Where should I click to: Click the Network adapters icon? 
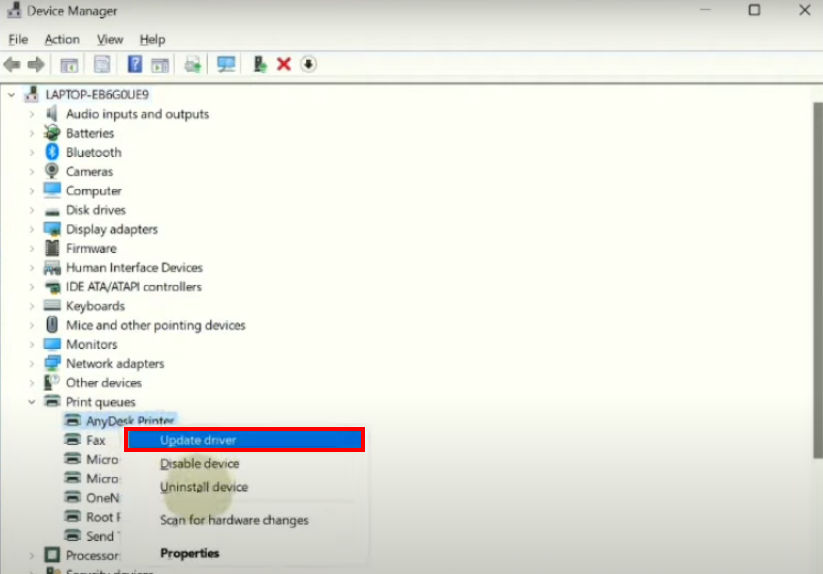tap(52, 363)
